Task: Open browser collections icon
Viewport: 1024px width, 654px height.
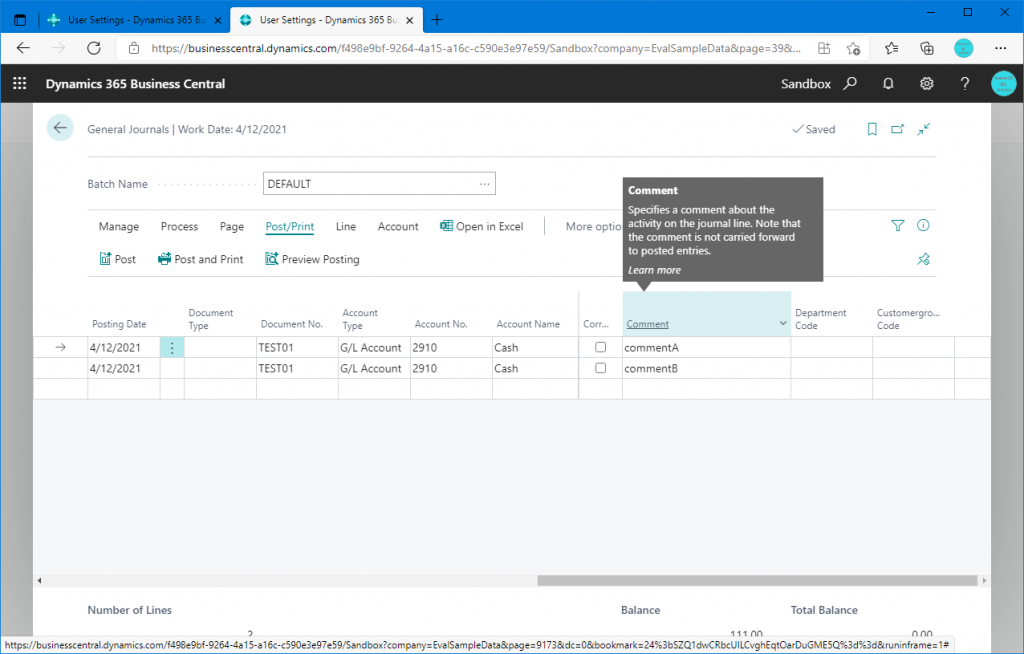Action: click(x=927, y=48)
